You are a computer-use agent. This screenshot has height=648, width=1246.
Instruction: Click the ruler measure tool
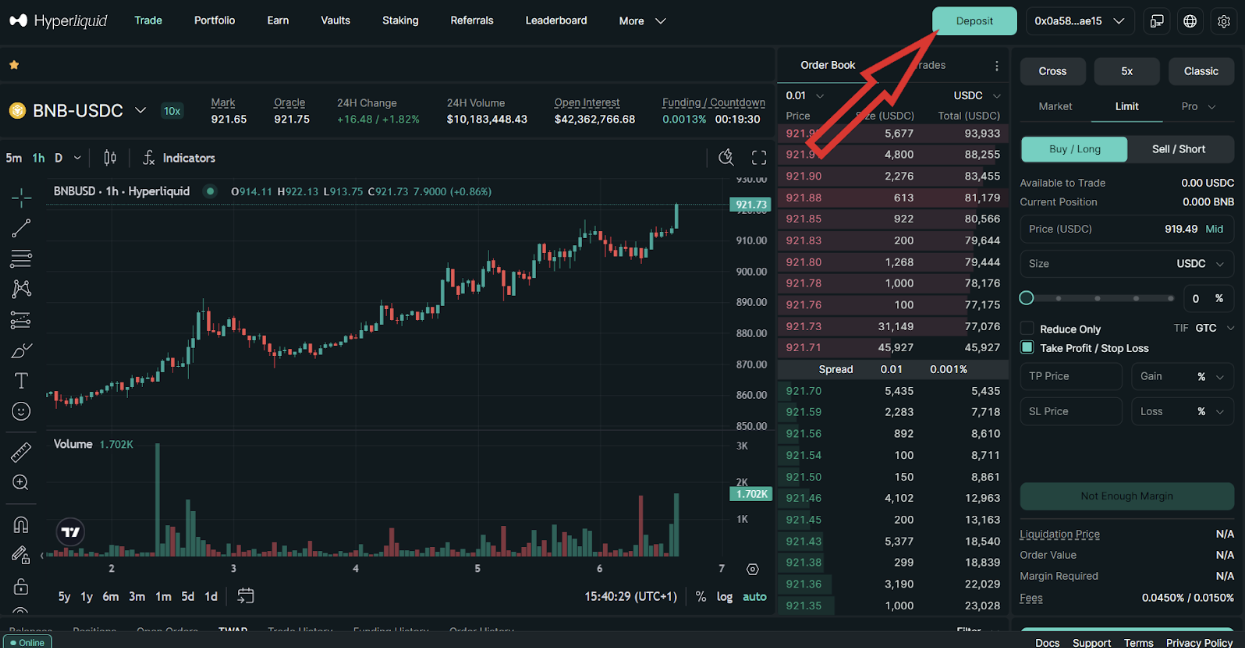click(x=20, y=453)
